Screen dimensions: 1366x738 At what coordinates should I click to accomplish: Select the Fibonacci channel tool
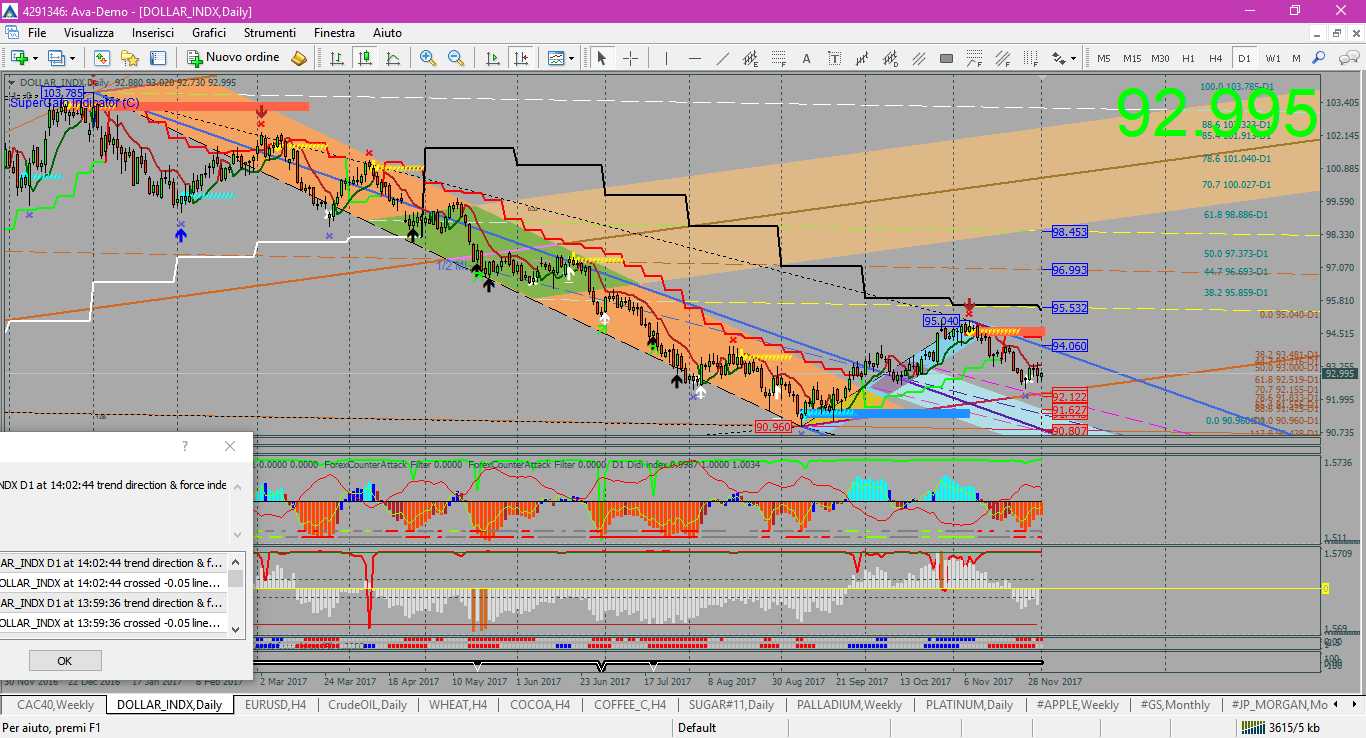point(1002,58)
